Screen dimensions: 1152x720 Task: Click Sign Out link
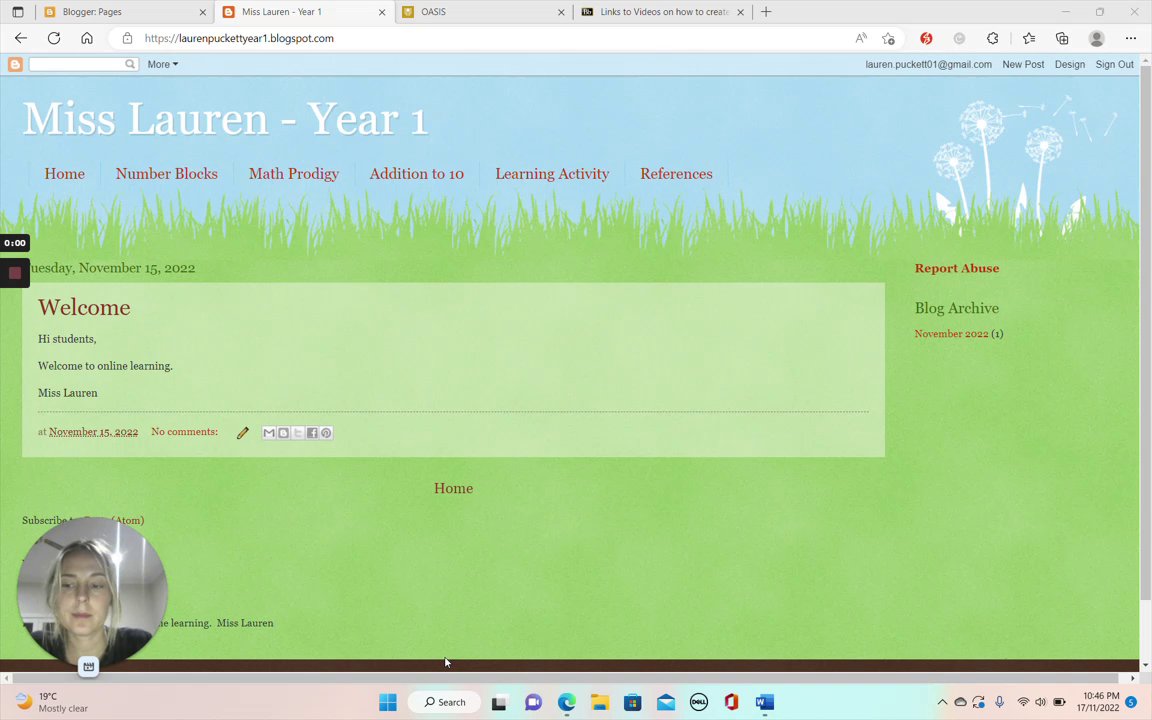1115,65
